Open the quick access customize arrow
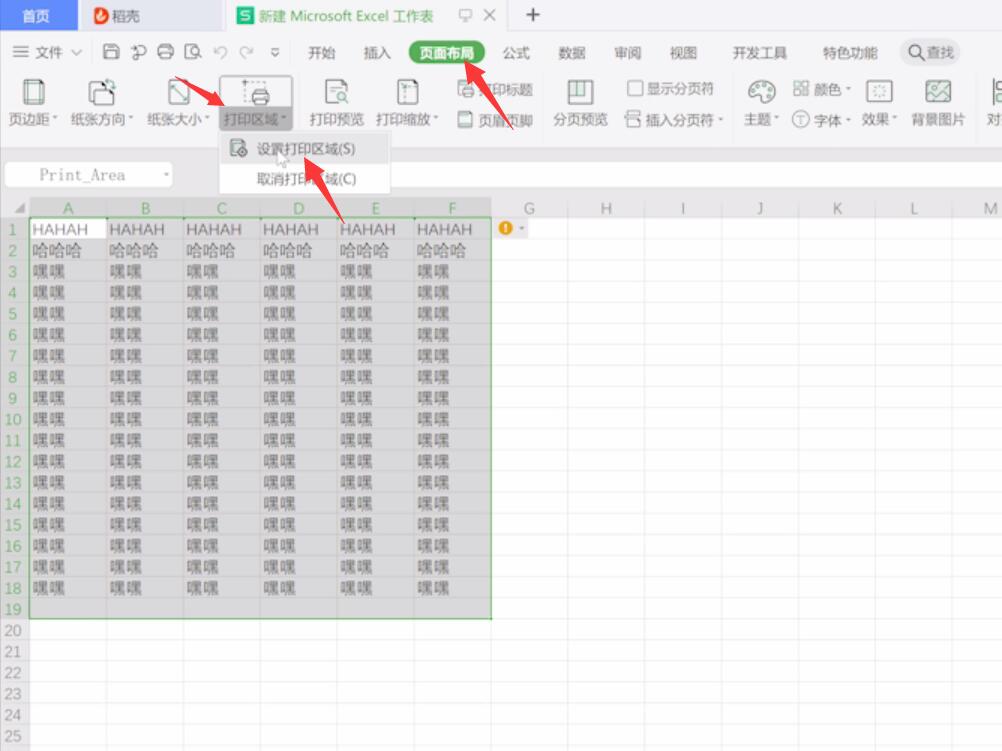The height and width of the screenshot is (751, 1002). 275,52
